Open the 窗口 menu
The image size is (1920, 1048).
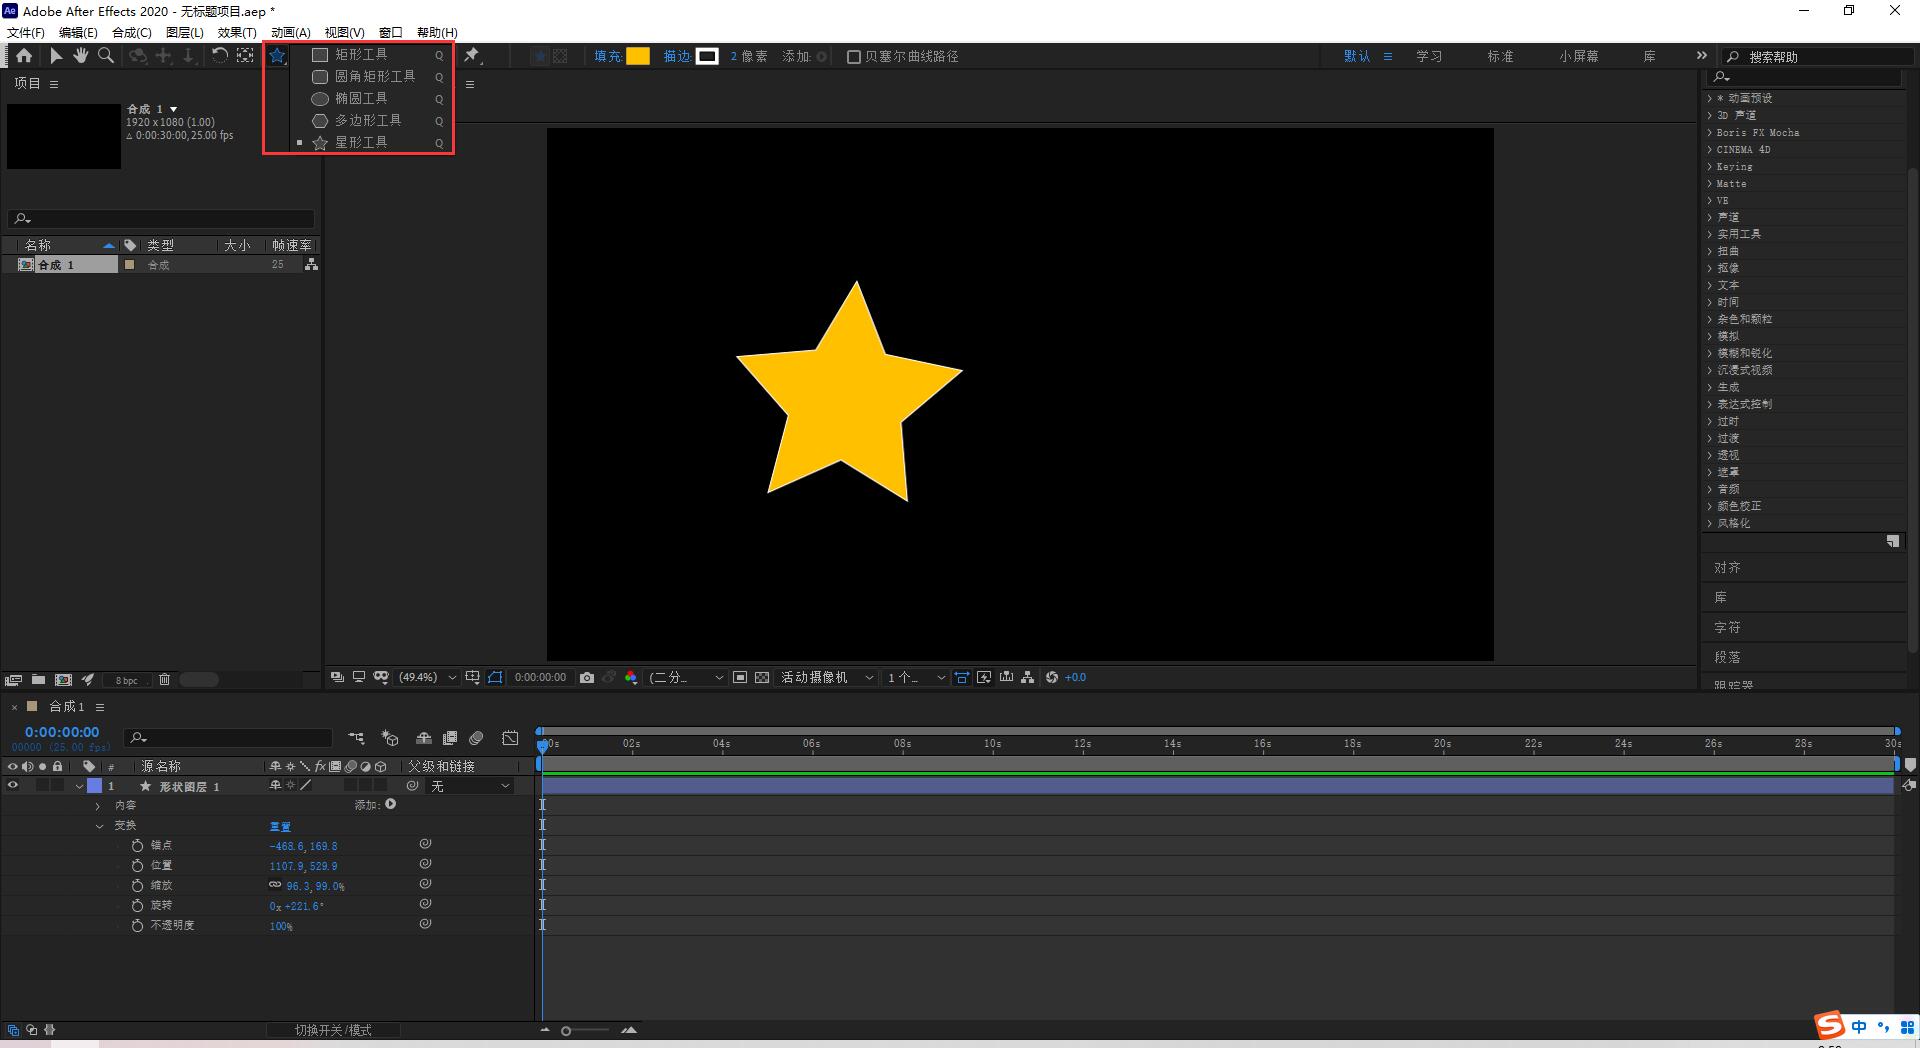pos(391,33)
